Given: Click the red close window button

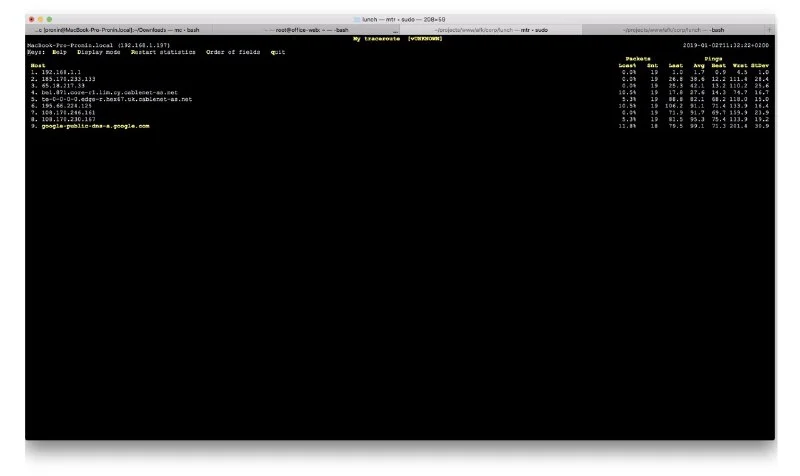Looking at the screenshot, I should point(30,20).
